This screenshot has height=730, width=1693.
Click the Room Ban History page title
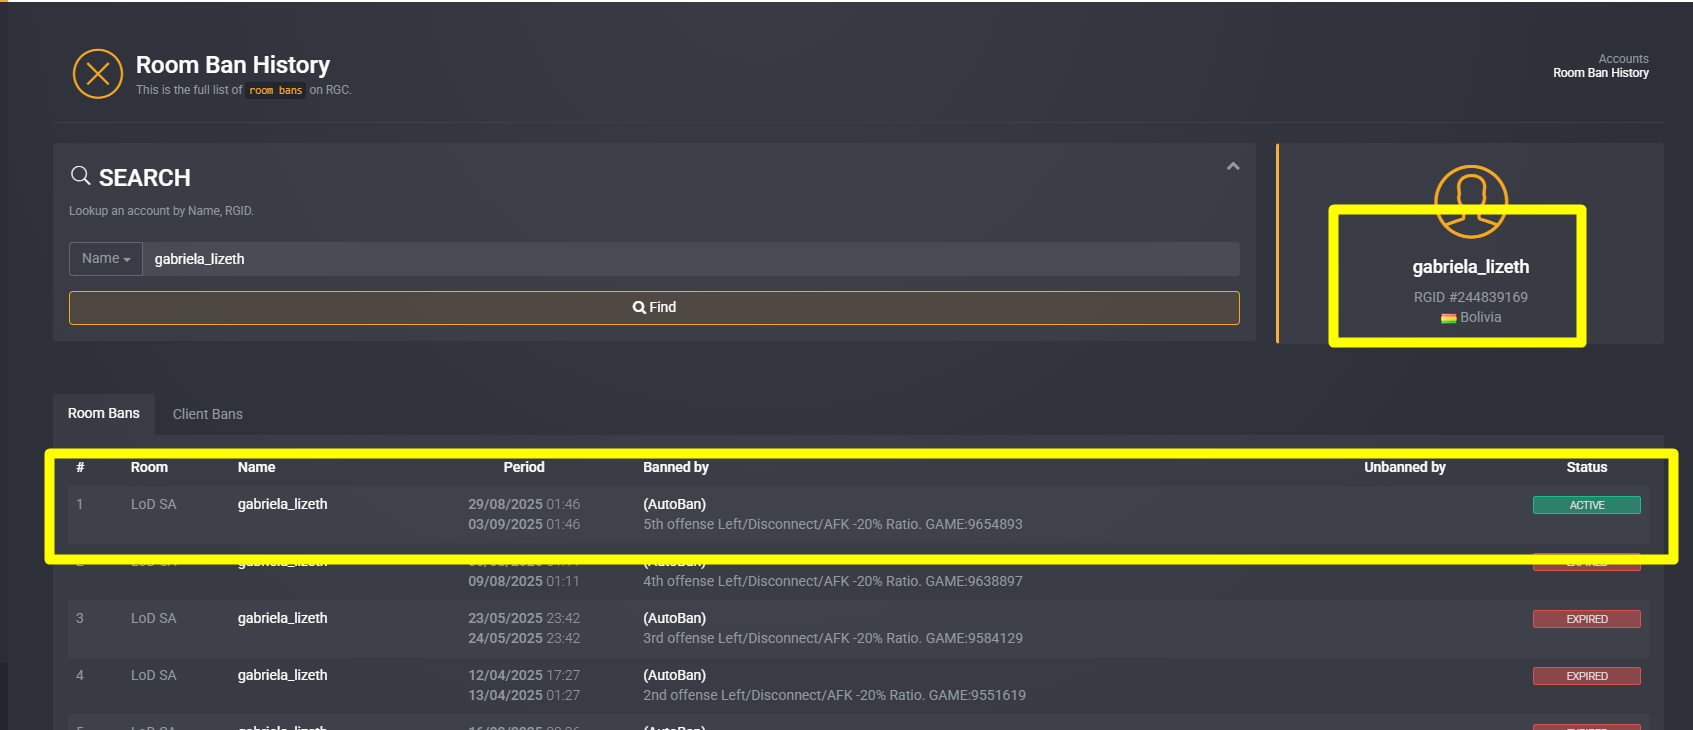tap(233, 65)
